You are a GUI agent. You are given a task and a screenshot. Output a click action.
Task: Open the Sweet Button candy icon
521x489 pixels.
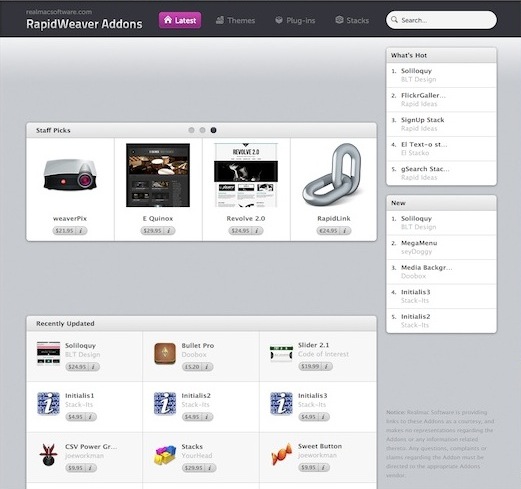tap(281, 454)
